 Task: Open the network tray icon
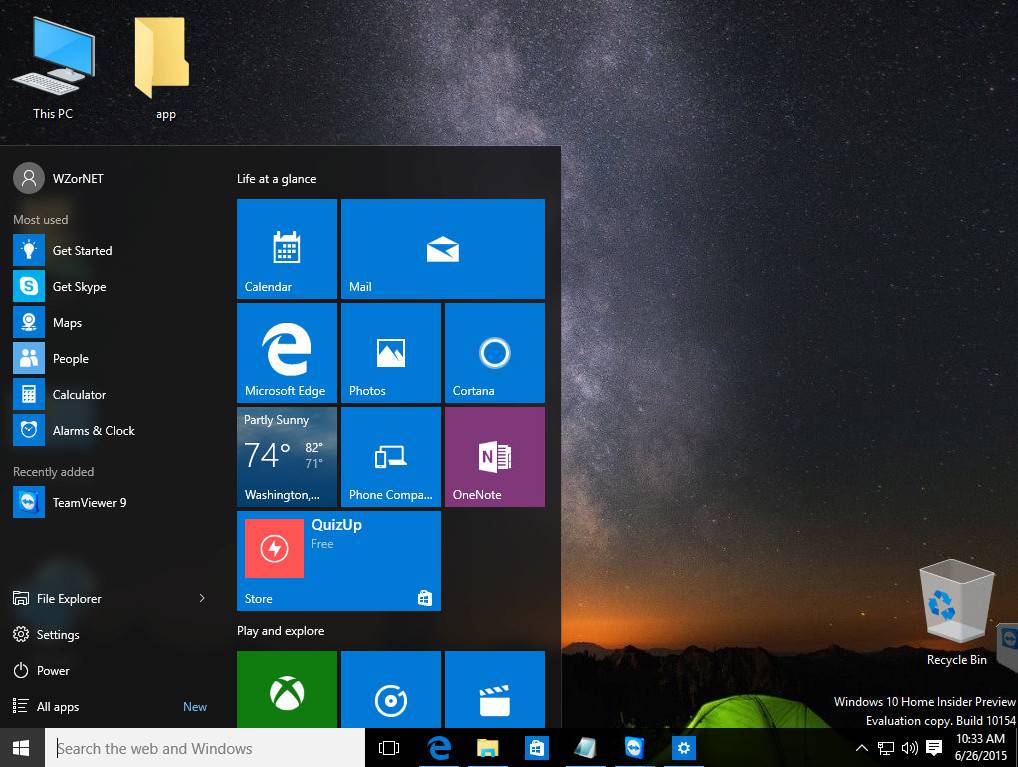[886, 748]
